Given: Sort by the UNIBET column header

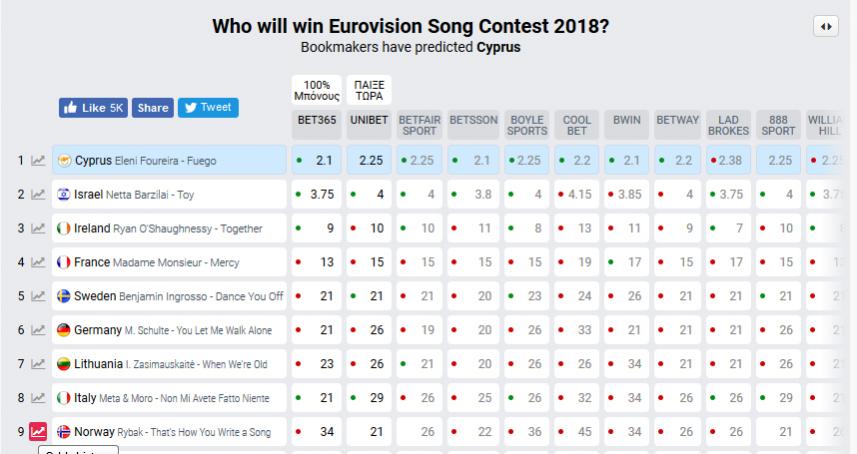Looking at the screenshot, I should coord(368,119).
